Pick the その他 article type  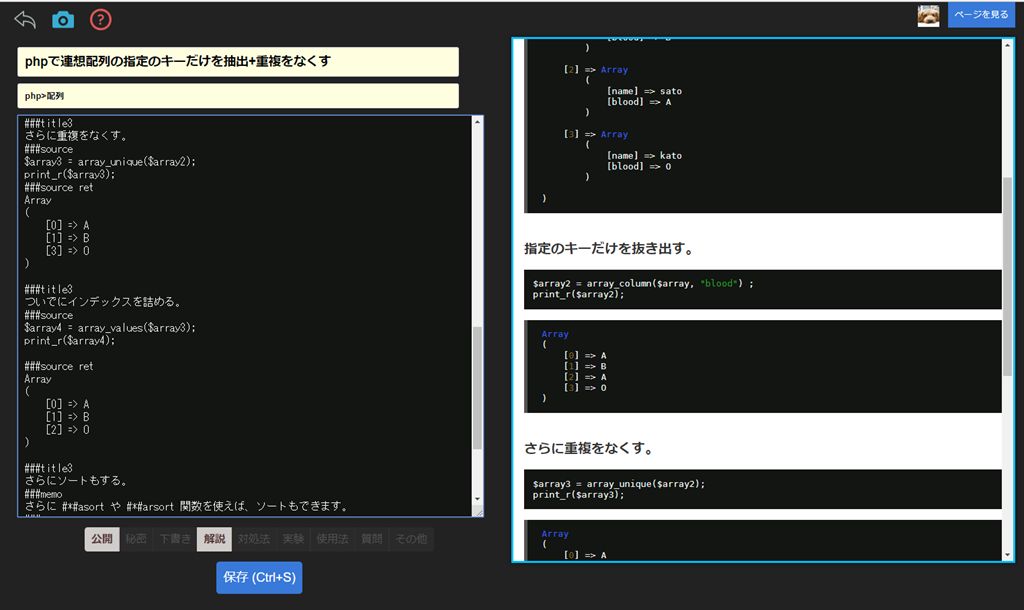[x=411, y=539]
